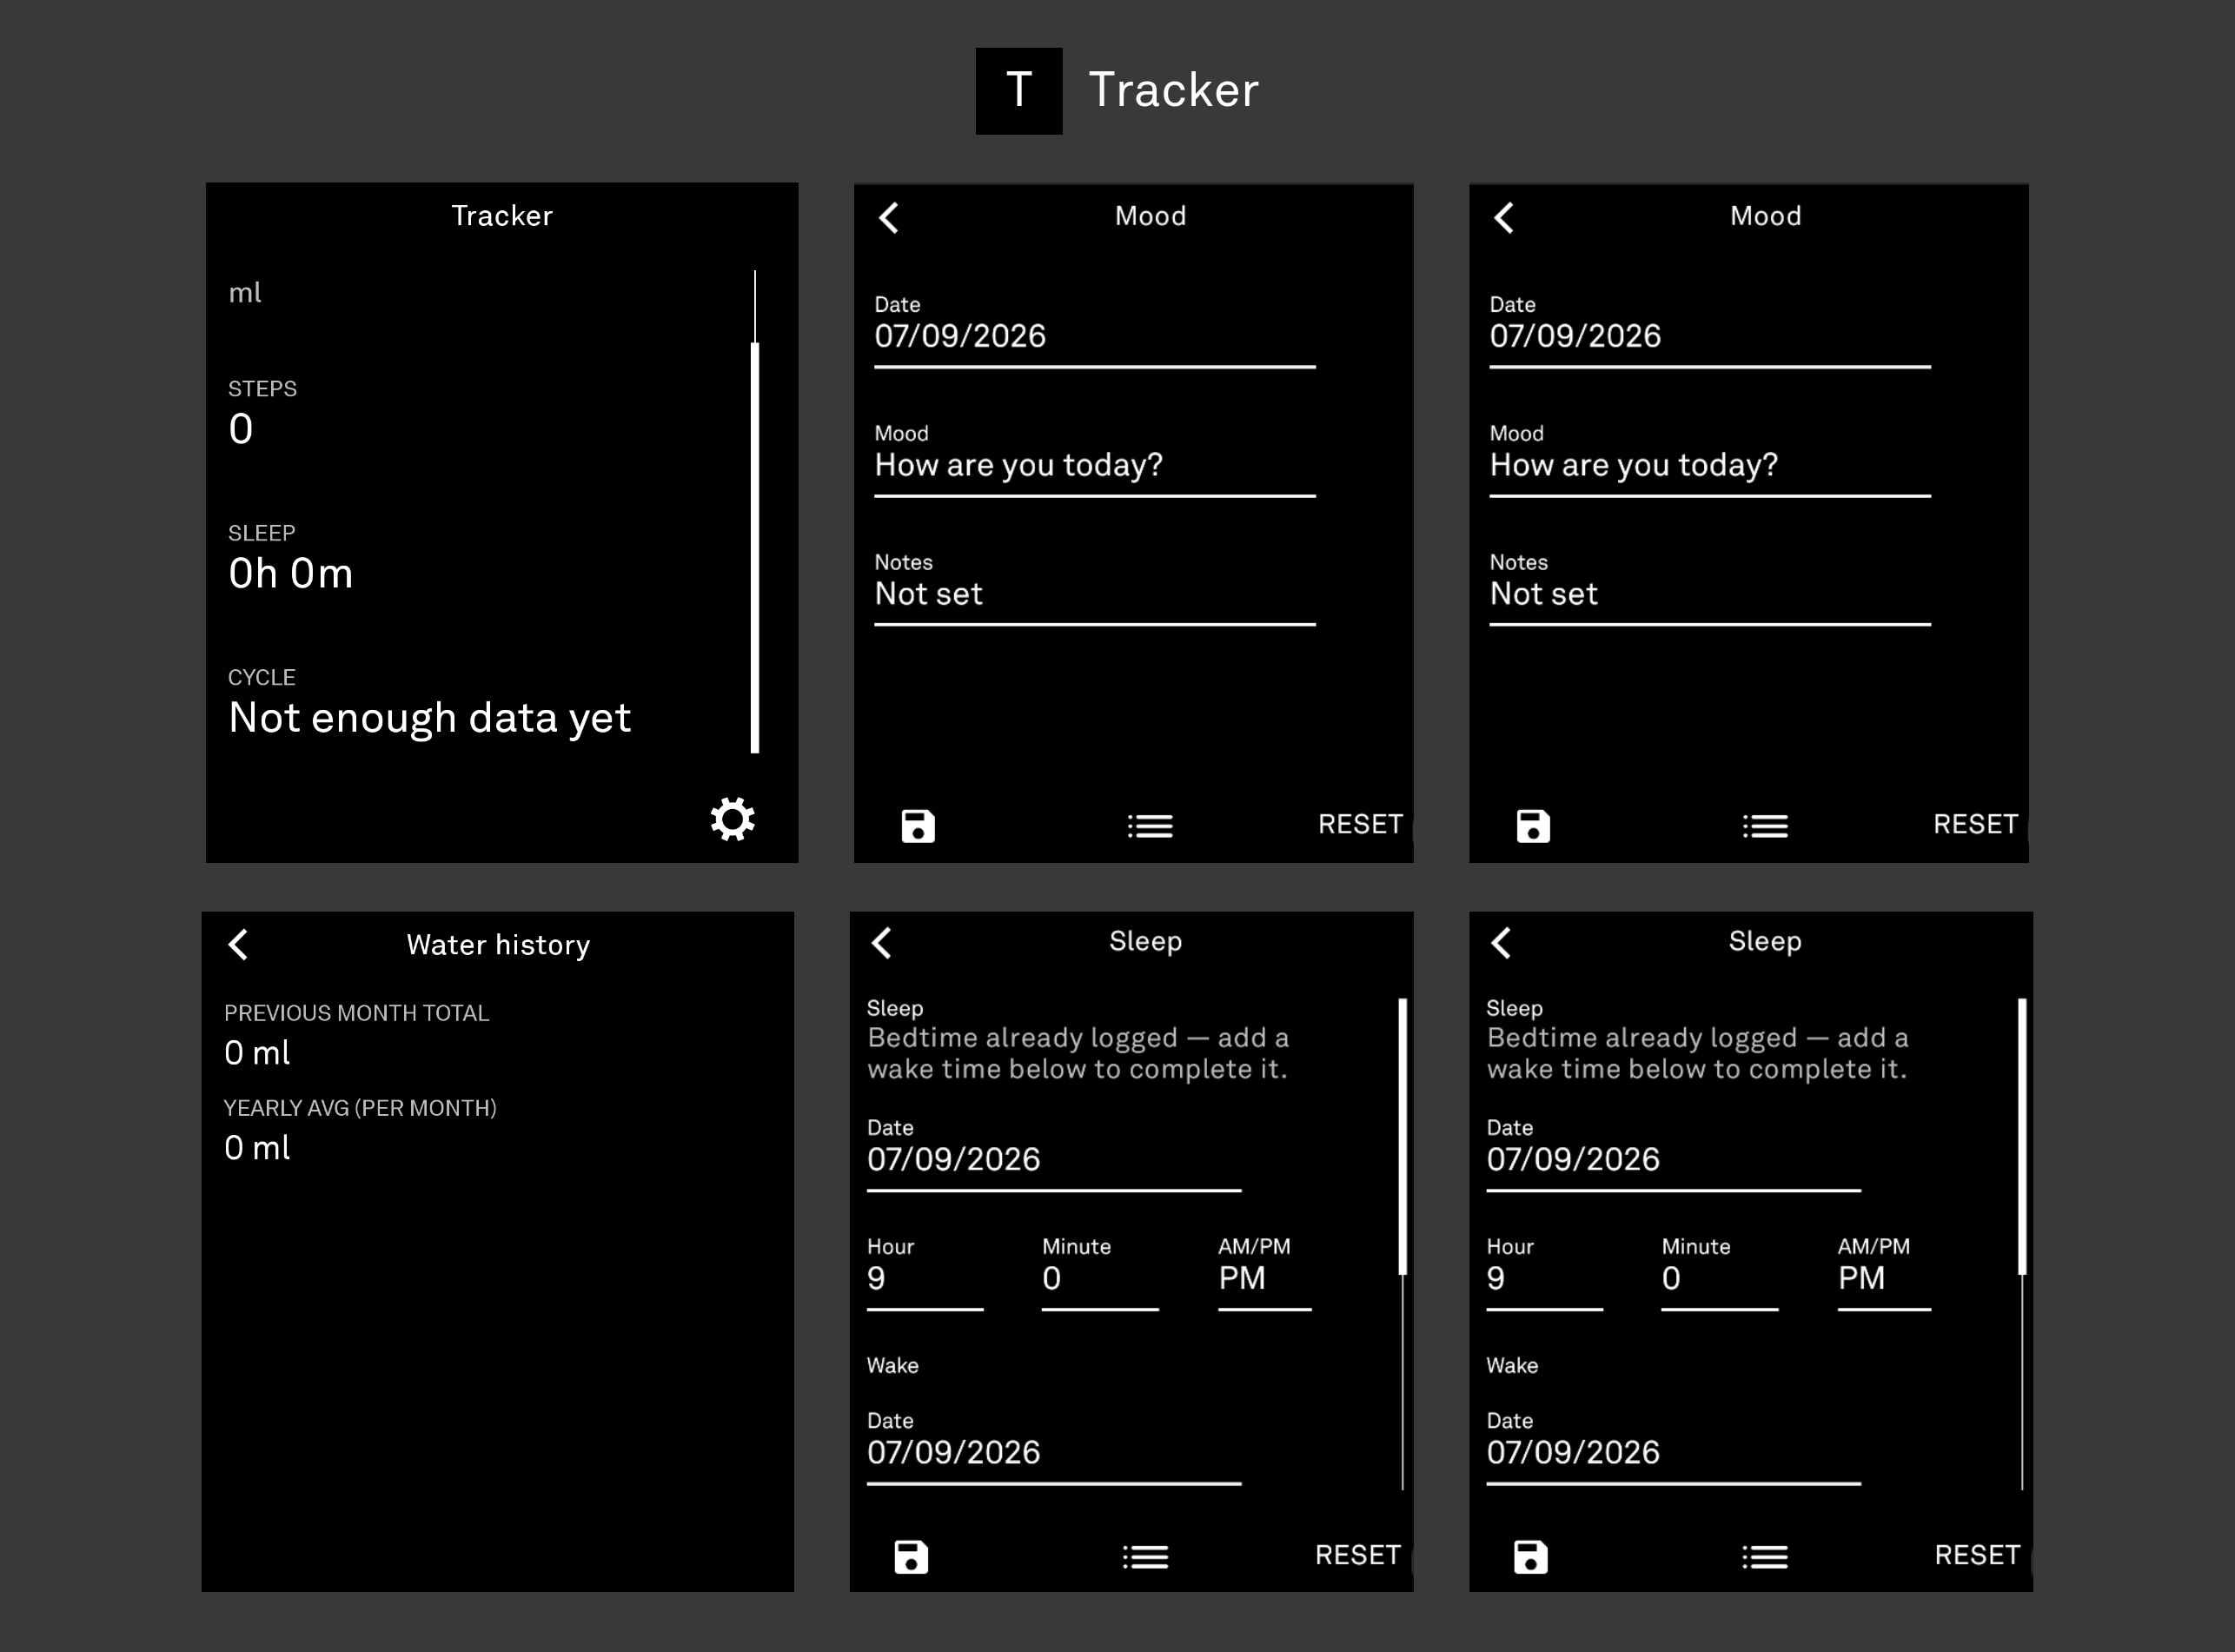Image resolution: width=2235 pixels, height=1652 pixels.
Task: Click the Tracker screen scrollbar thumb
Action: click(x=755, y=547)
